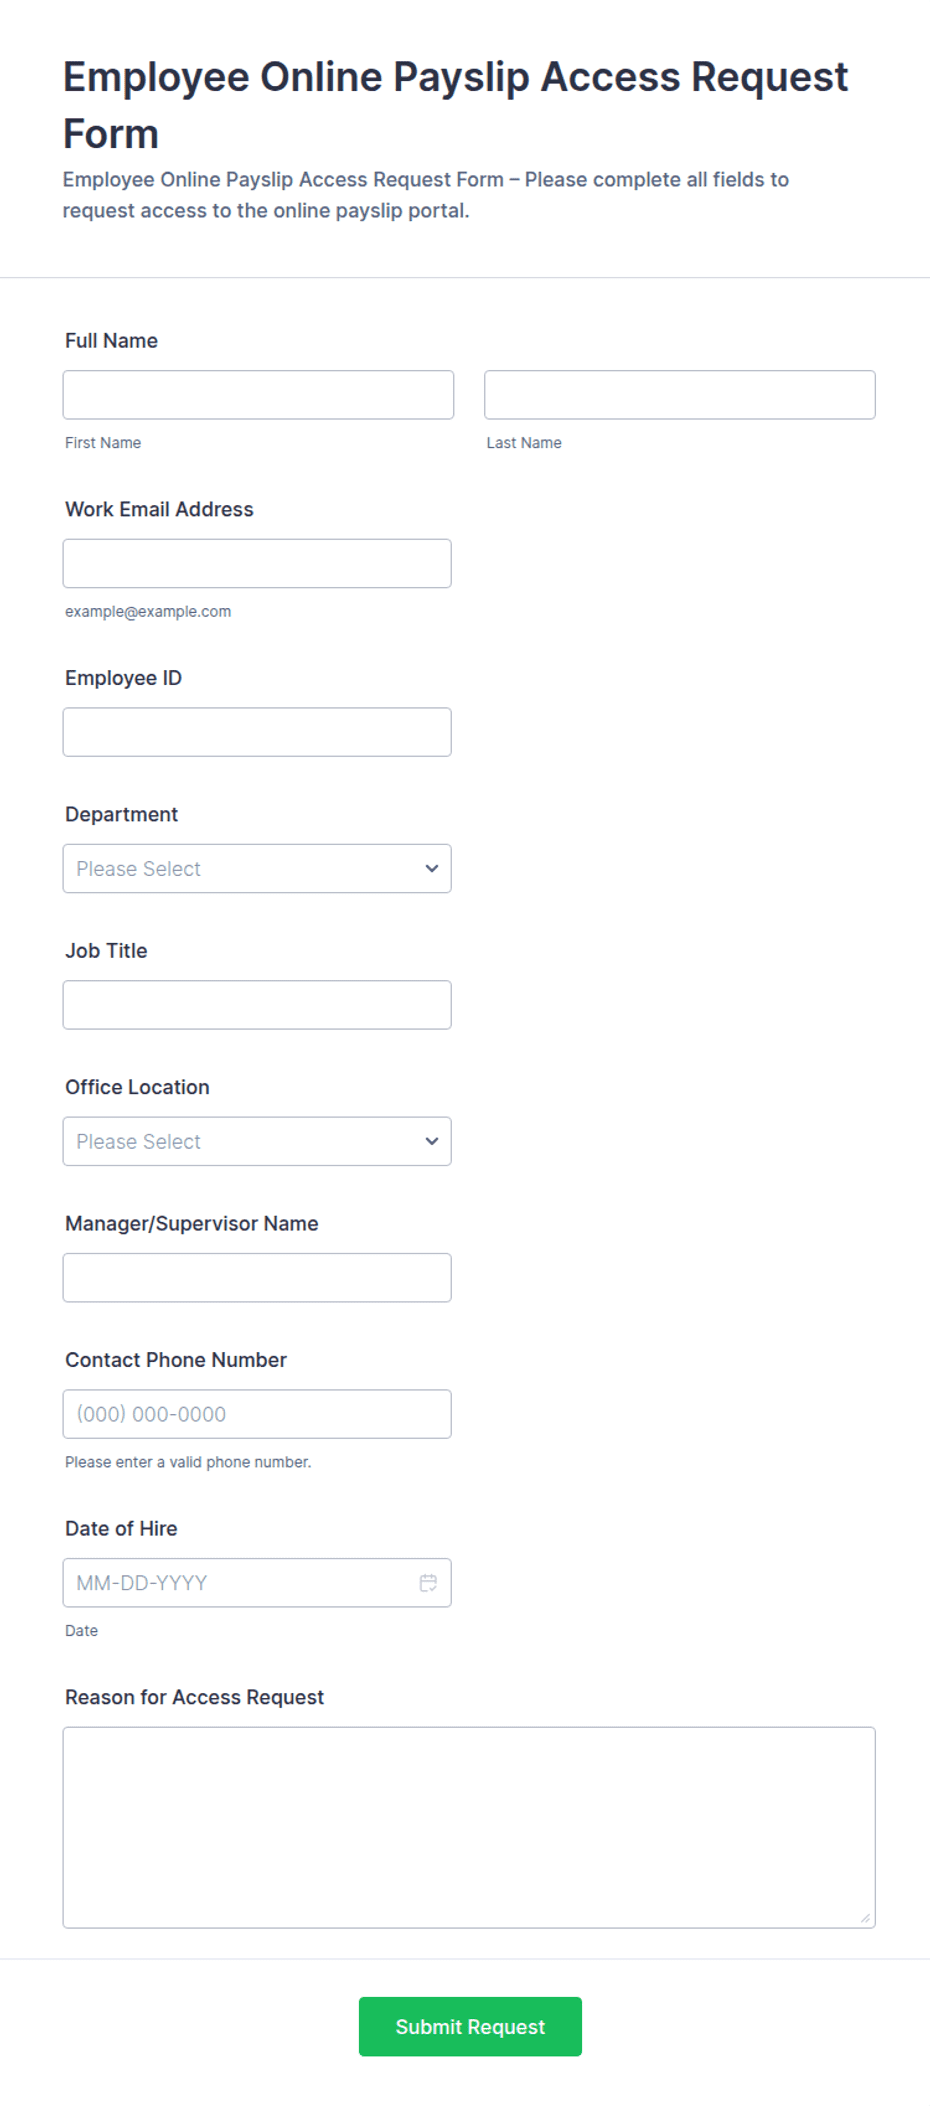Click the Work Email Address field
This screenshot has width=930, height=2106.
tap(257, 563)
